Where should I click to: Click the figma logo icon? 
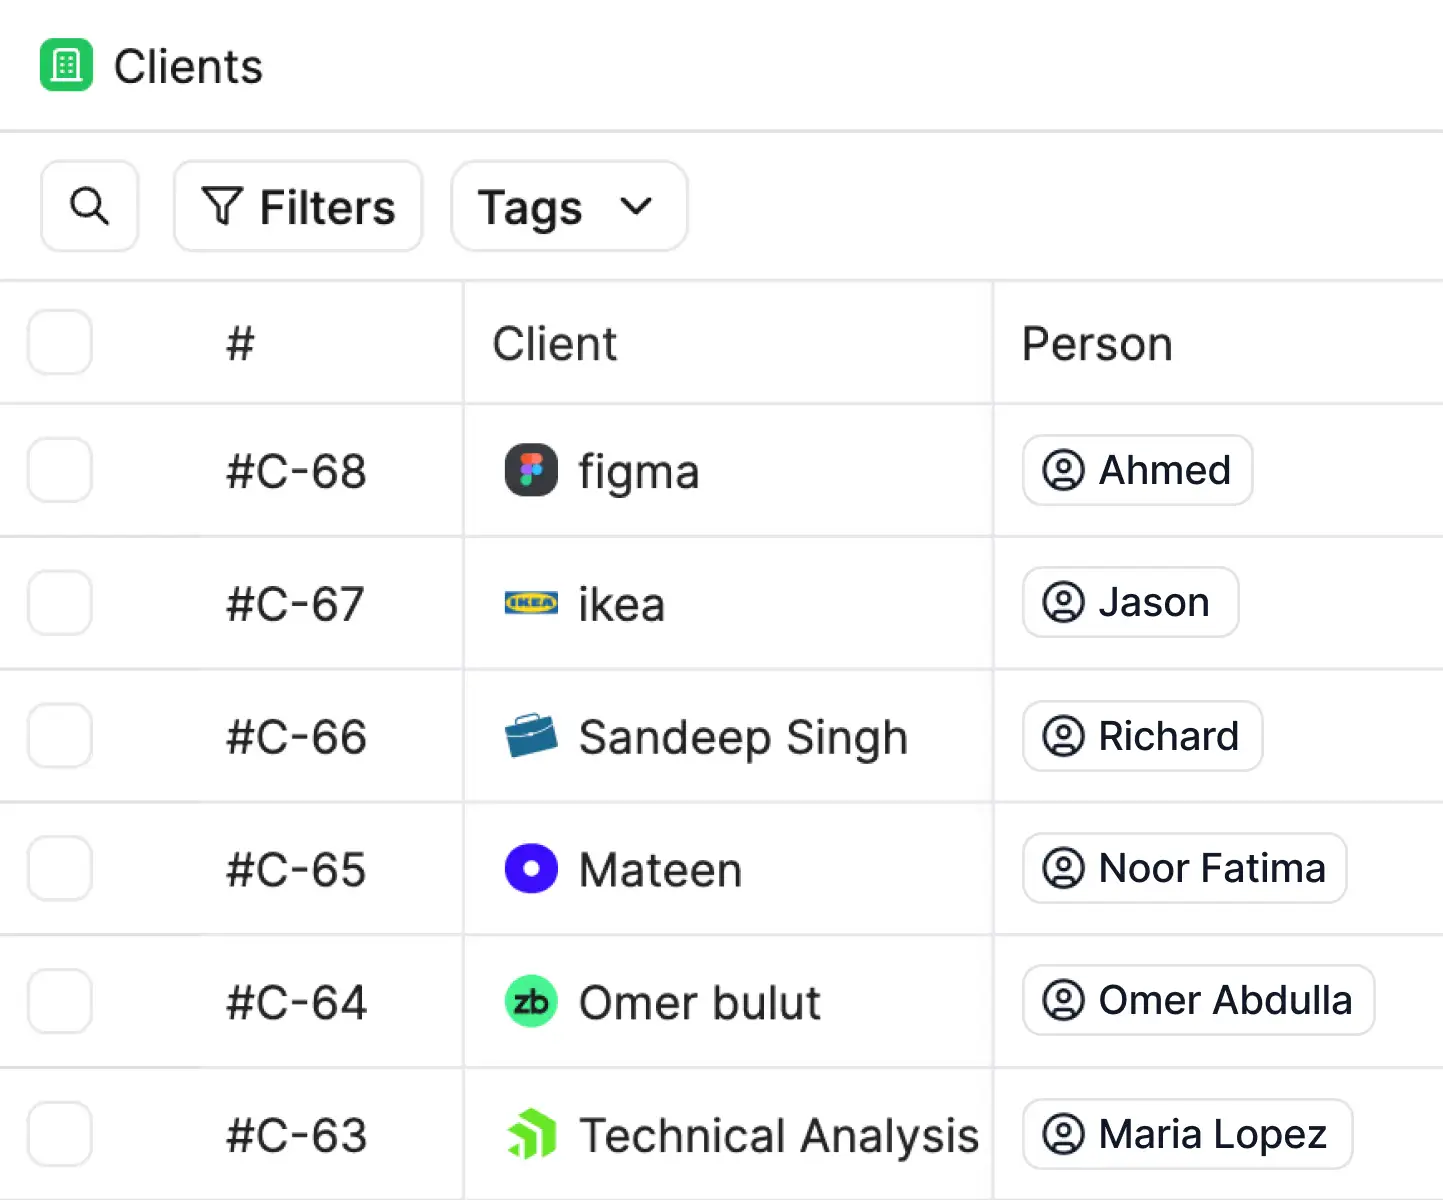point(531,470)
